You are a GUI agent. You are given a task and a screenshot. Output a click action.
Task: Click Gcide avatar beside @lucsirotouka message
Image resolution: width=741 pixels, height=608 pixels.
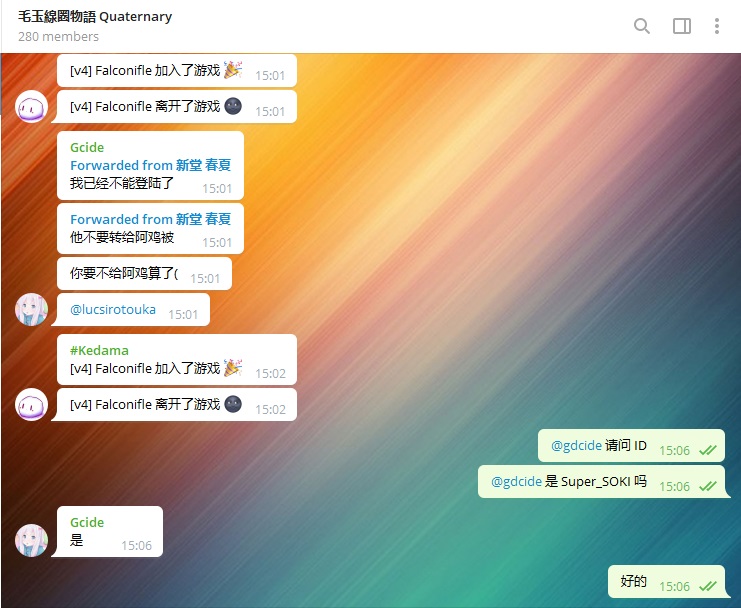coord(32,309)
